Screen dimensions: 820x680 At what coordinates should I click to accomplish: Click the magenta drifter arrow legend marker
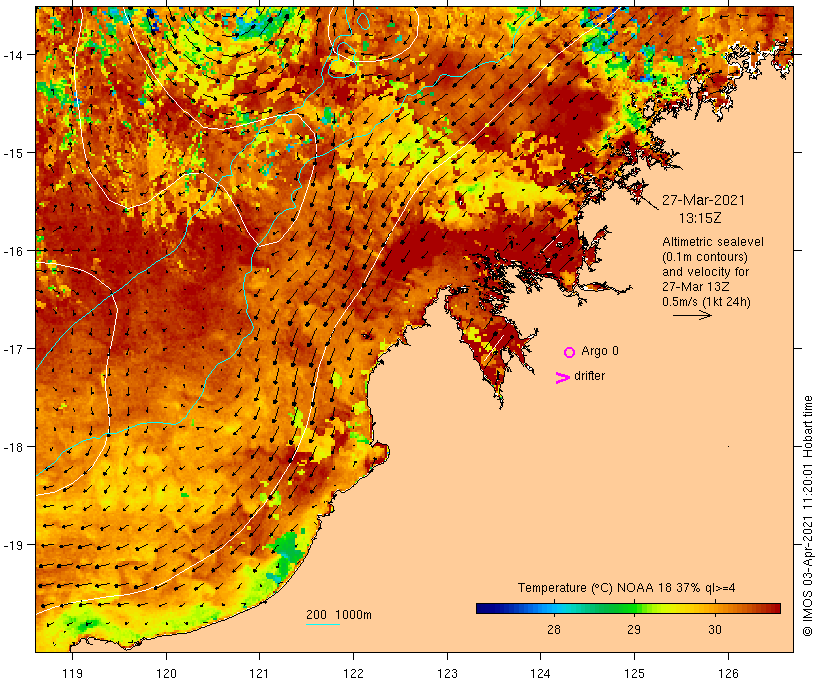(562, 378)
